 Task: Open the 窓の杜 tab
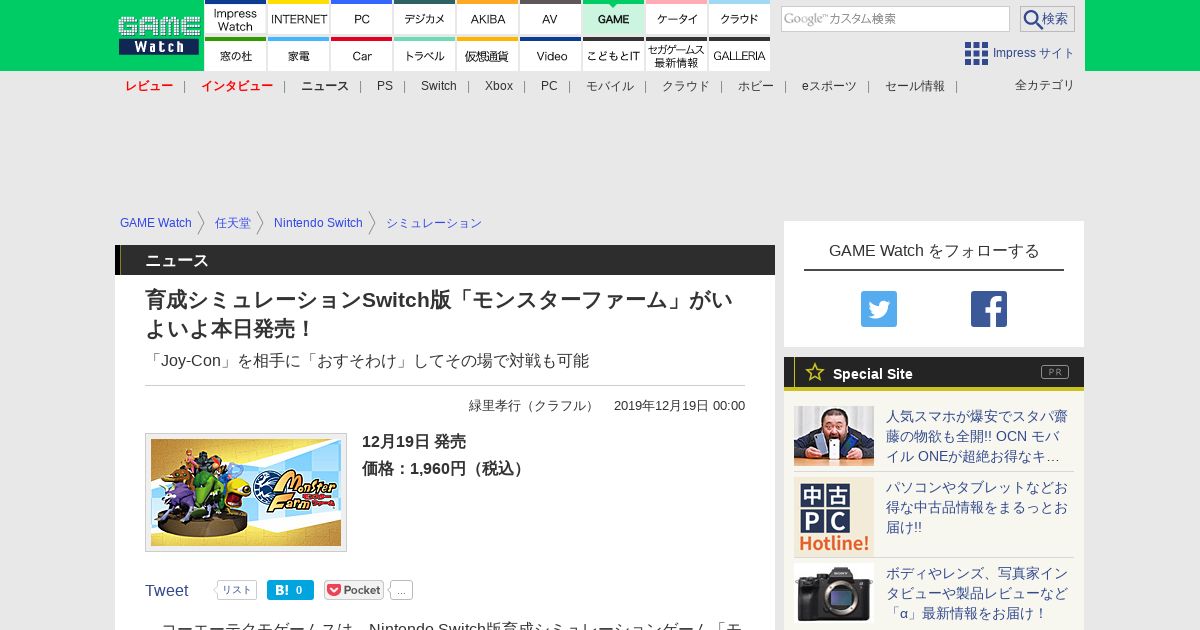(x=235, y=55)
